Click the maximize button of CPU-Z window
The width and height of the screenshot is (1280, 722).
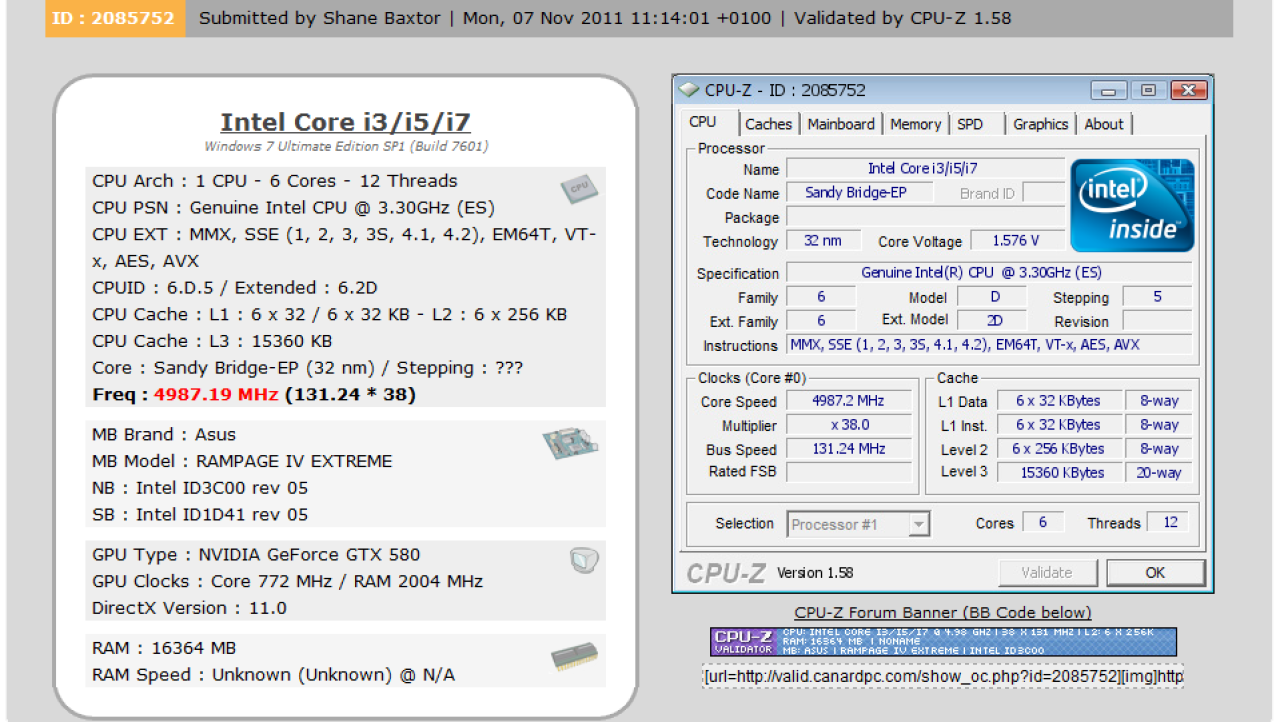click(x=1148, y=90)
